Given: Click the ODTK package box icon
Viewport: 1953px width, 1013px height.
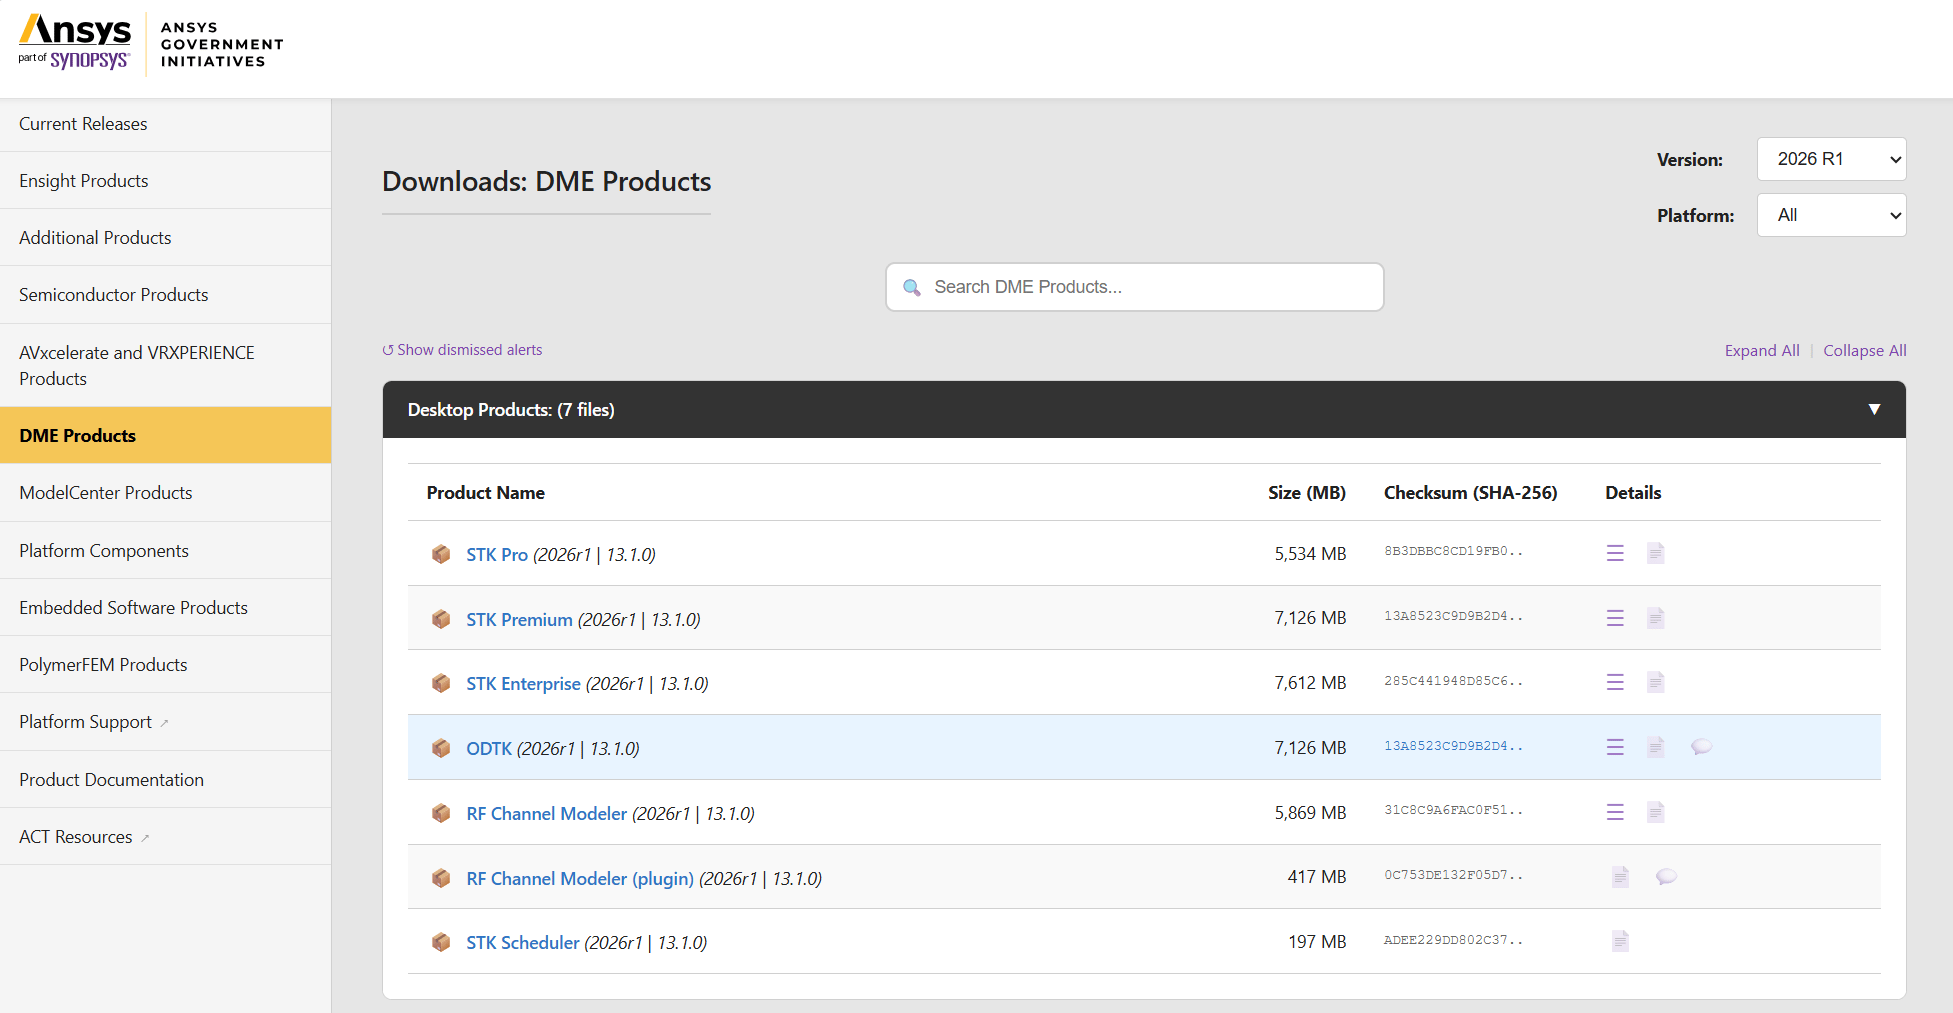Looking at the screenshot, I should coord(441,748).
